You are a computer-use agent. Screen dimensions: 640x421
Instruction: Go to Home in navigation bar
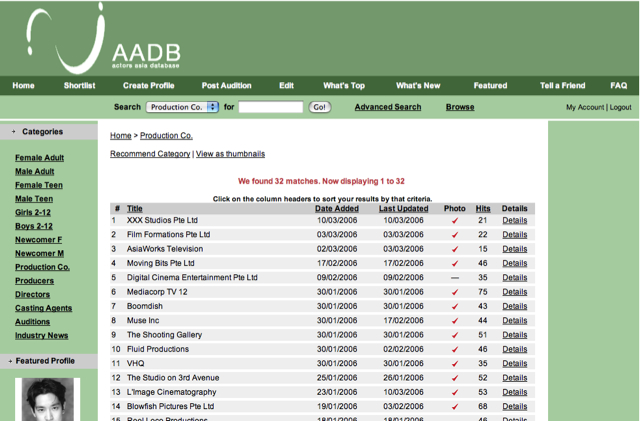[23, 85]
